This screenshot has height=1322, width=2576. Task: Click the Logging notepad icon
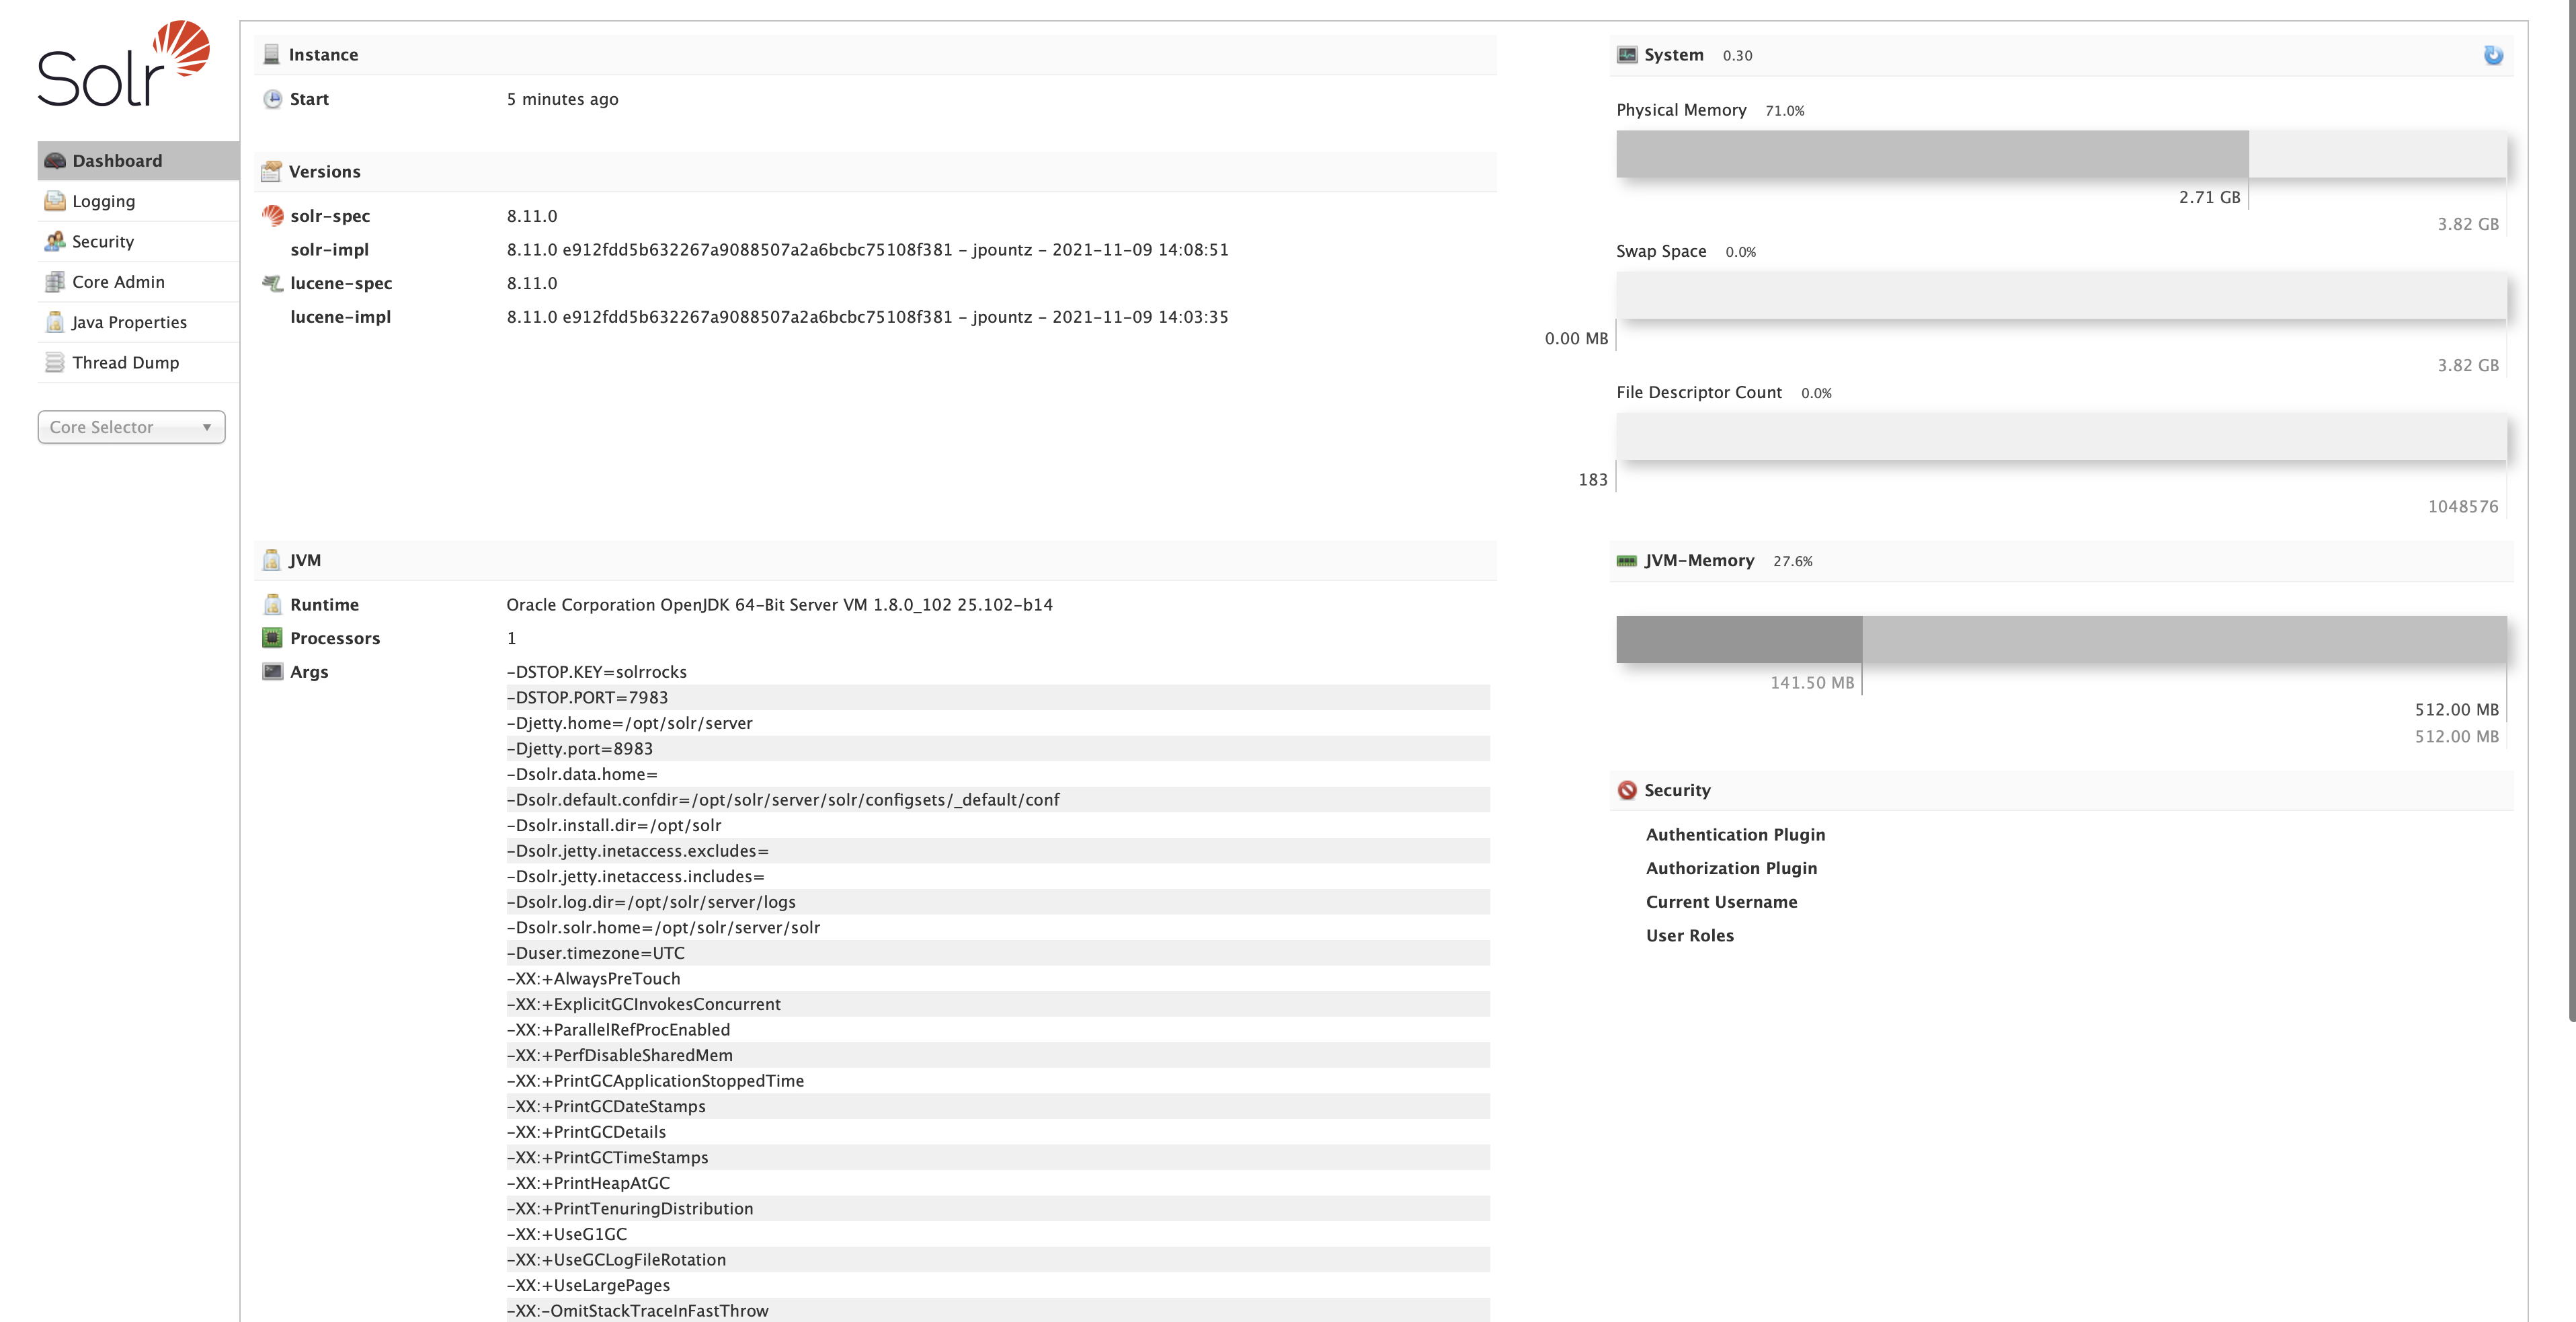[55, 201]
